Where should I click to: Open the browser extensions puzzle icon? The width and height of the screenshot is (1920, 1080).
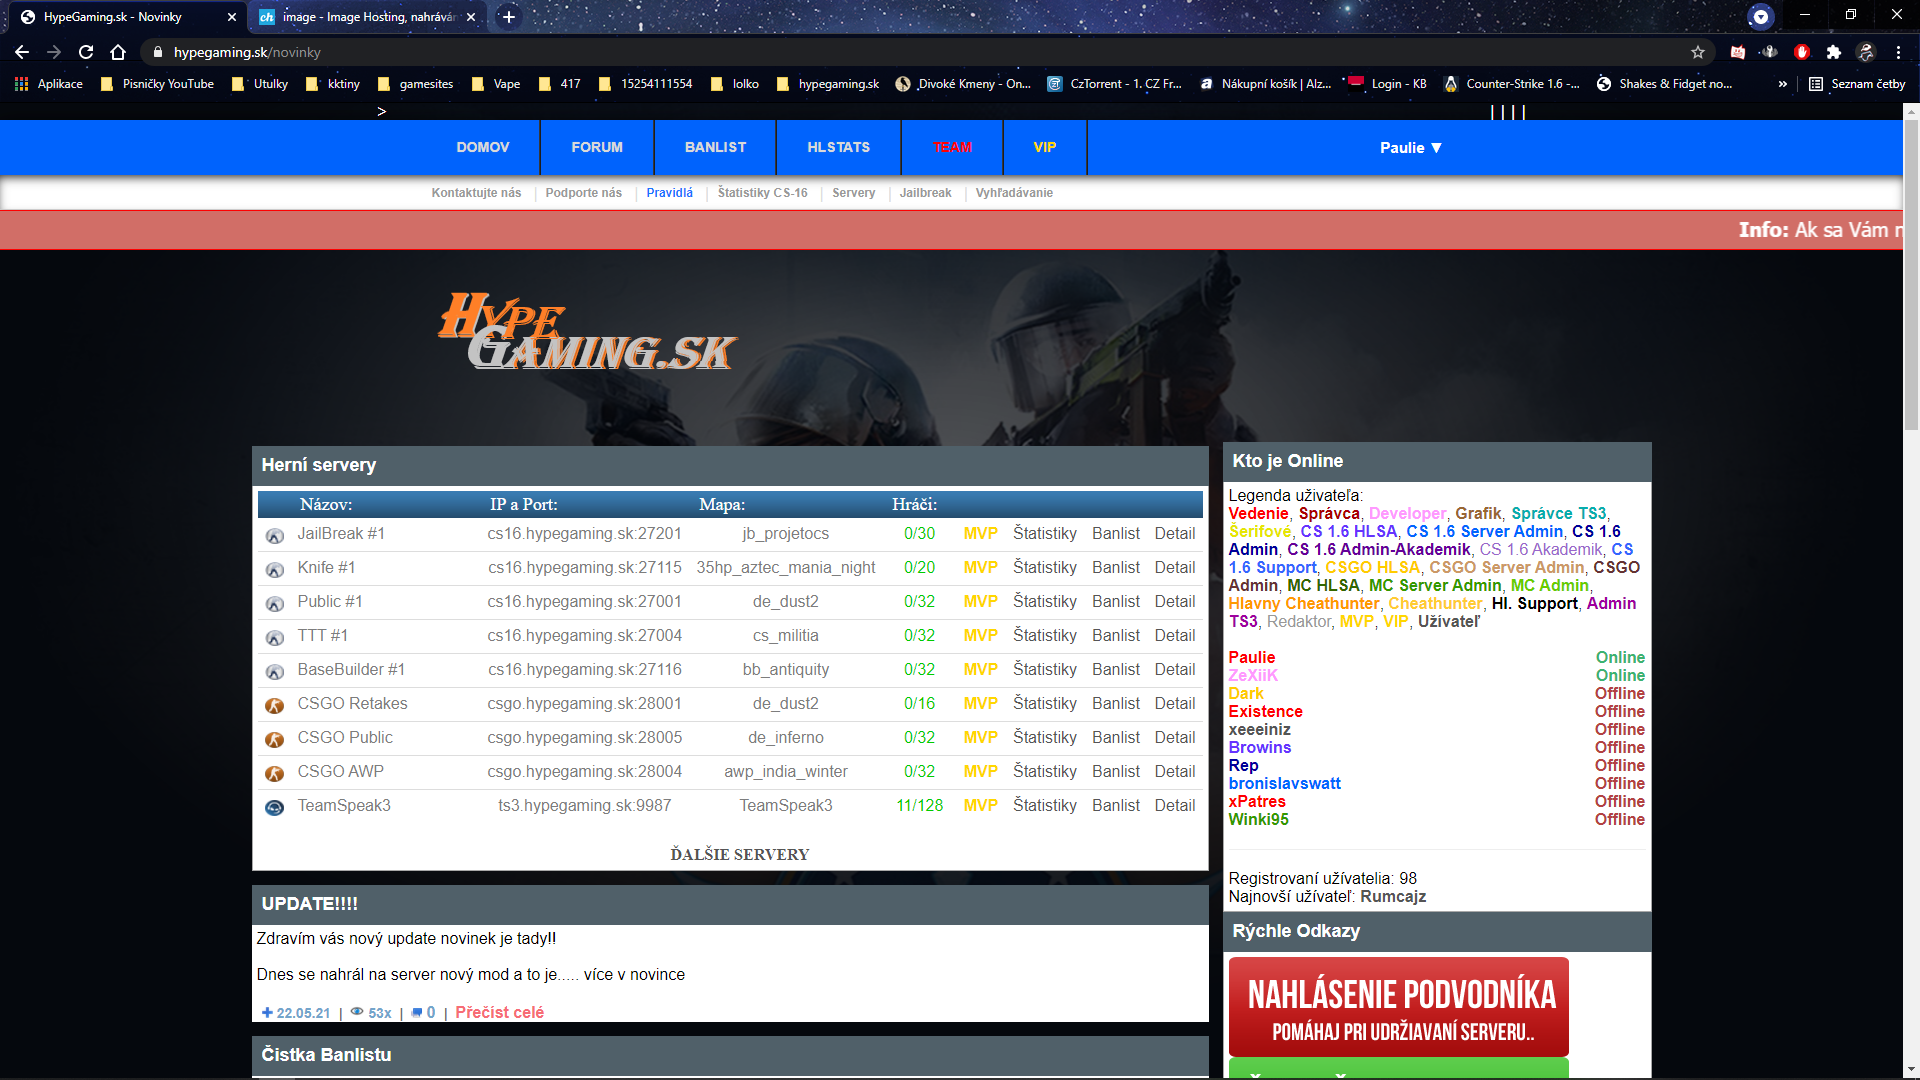tap(1833, 52)
